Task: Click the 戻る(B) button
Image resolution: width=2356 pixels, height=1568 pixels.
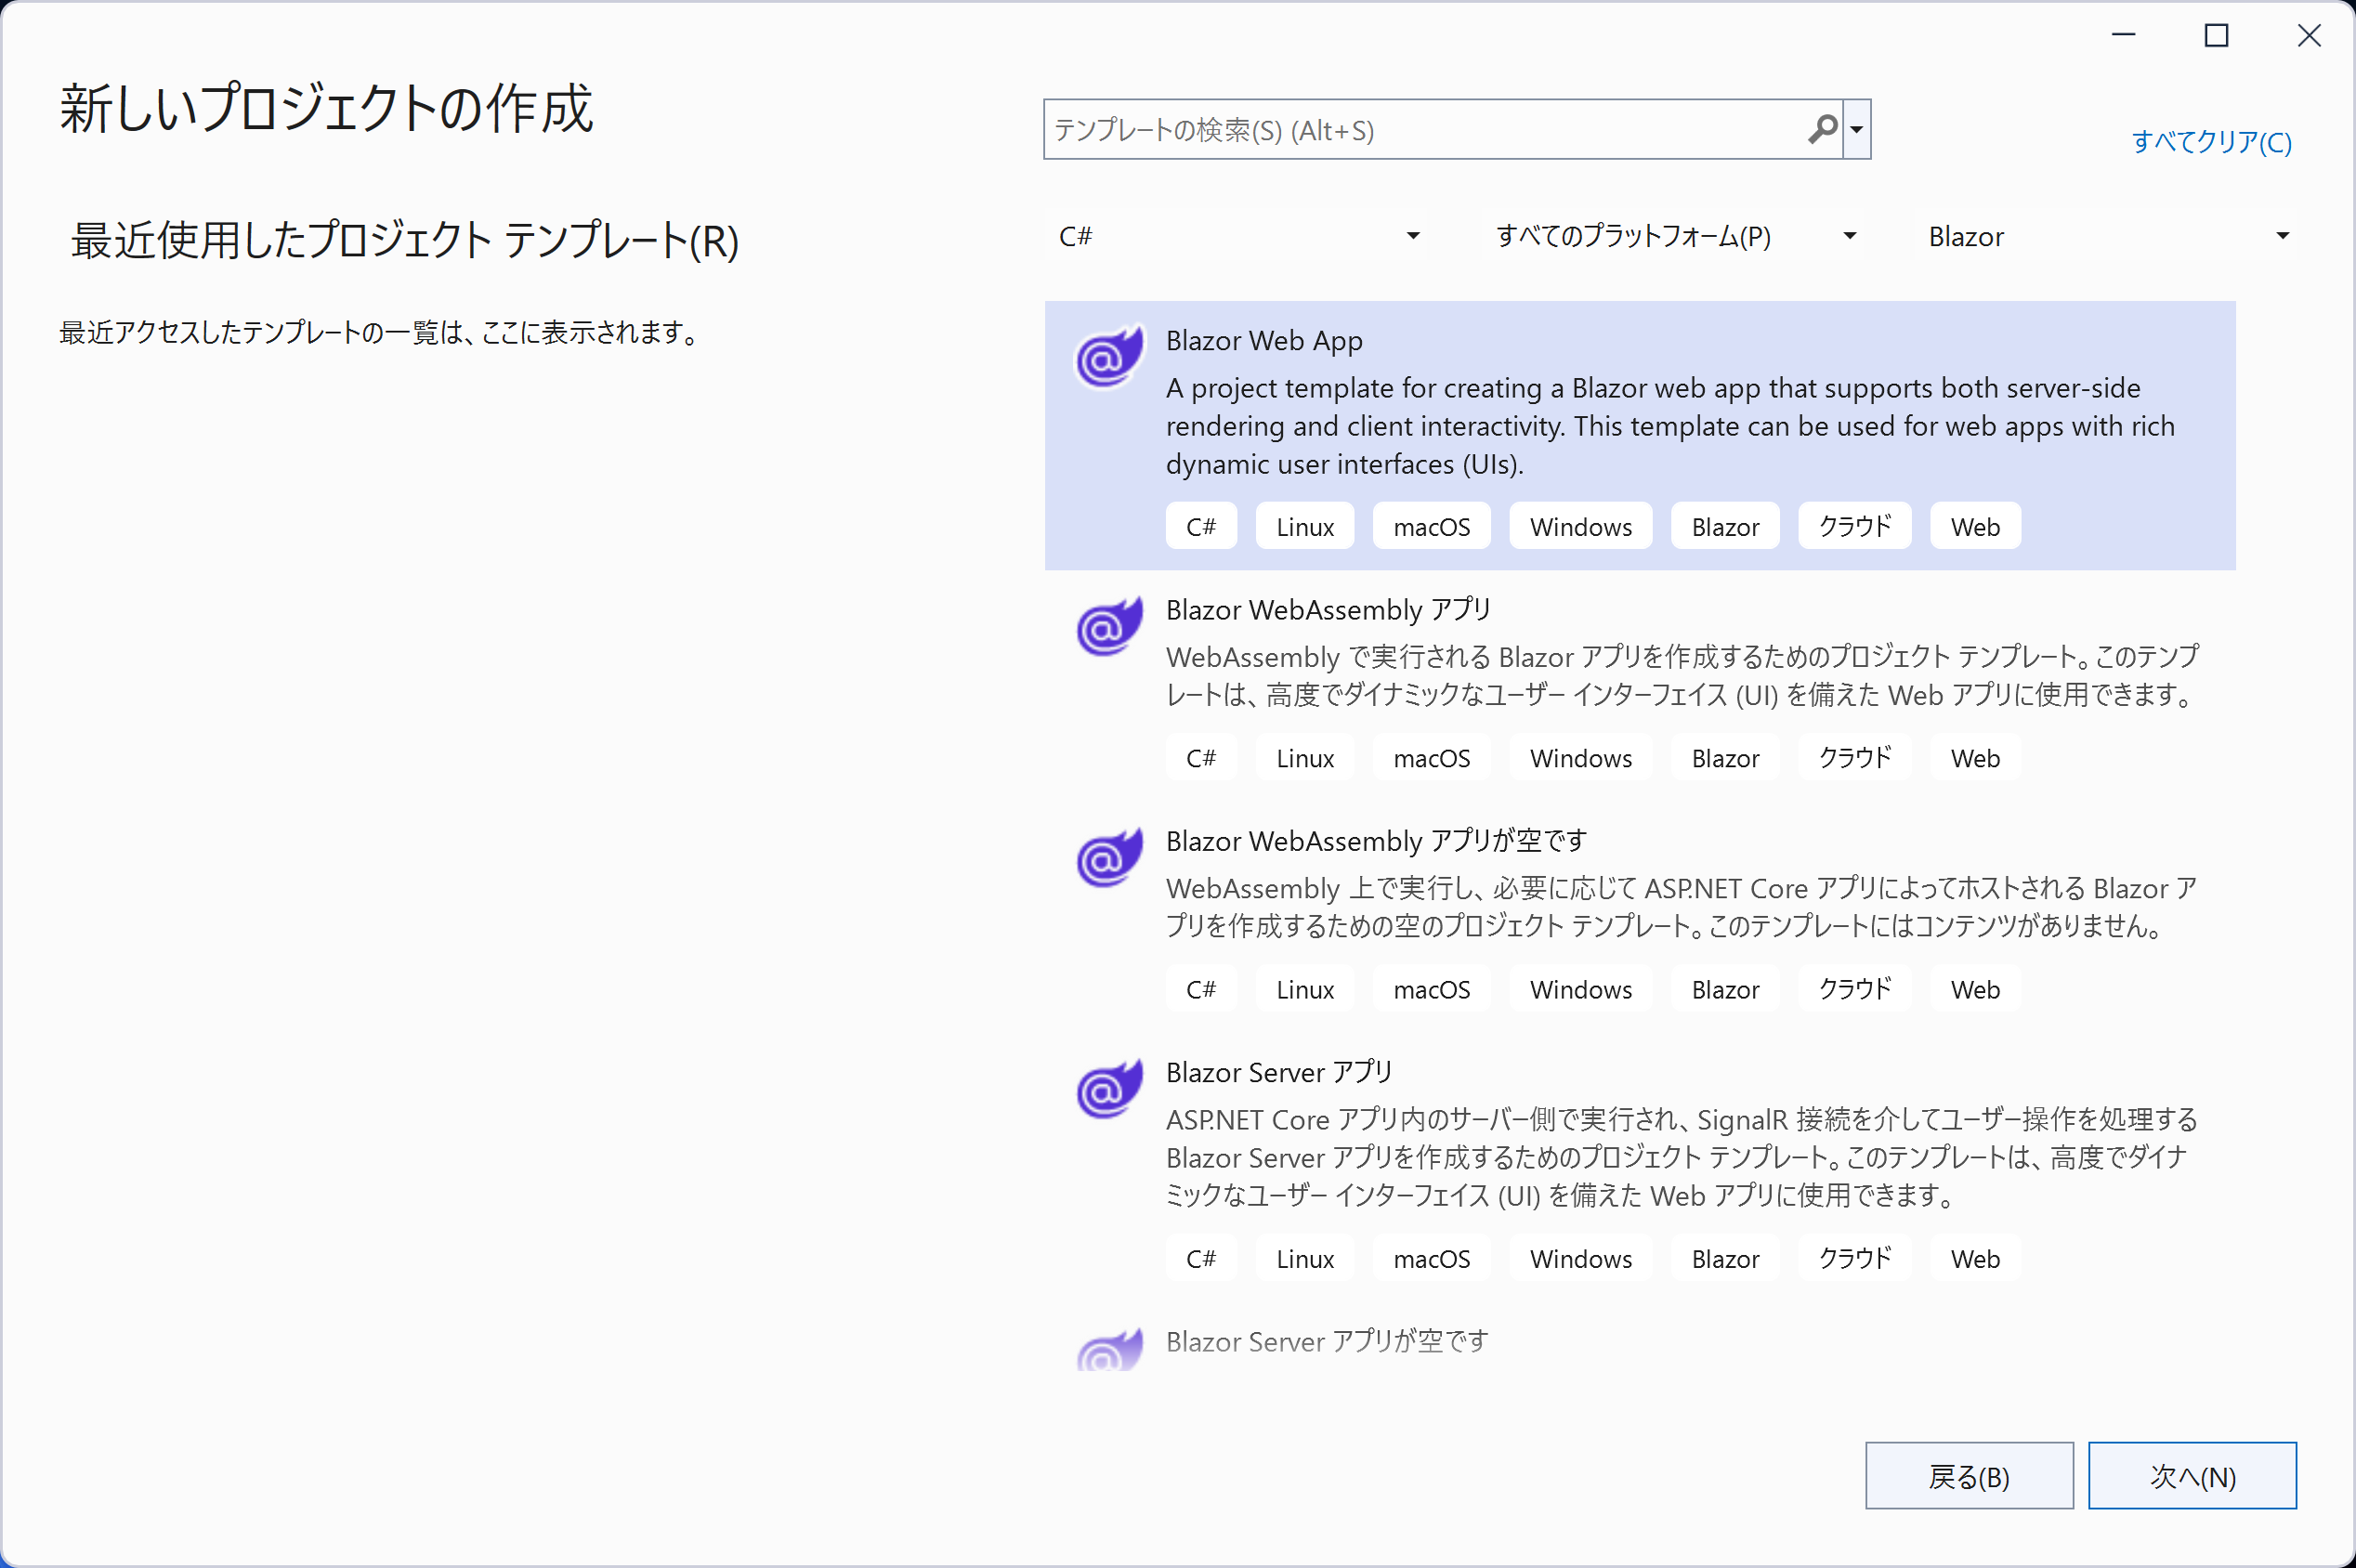Action: click(1969, 1475)
